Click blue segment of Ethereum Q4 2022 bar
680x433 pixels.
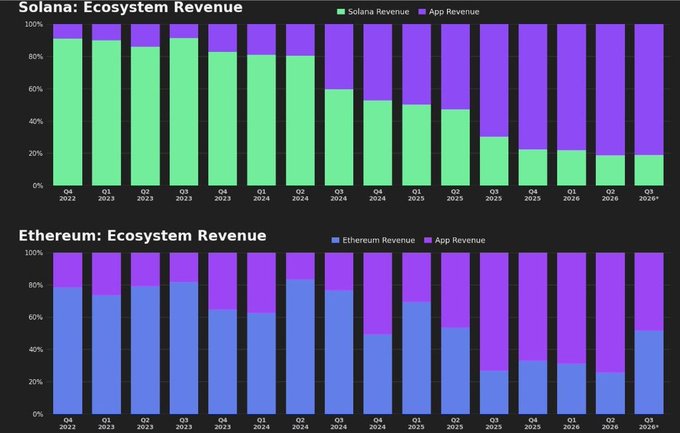point(68,351)
